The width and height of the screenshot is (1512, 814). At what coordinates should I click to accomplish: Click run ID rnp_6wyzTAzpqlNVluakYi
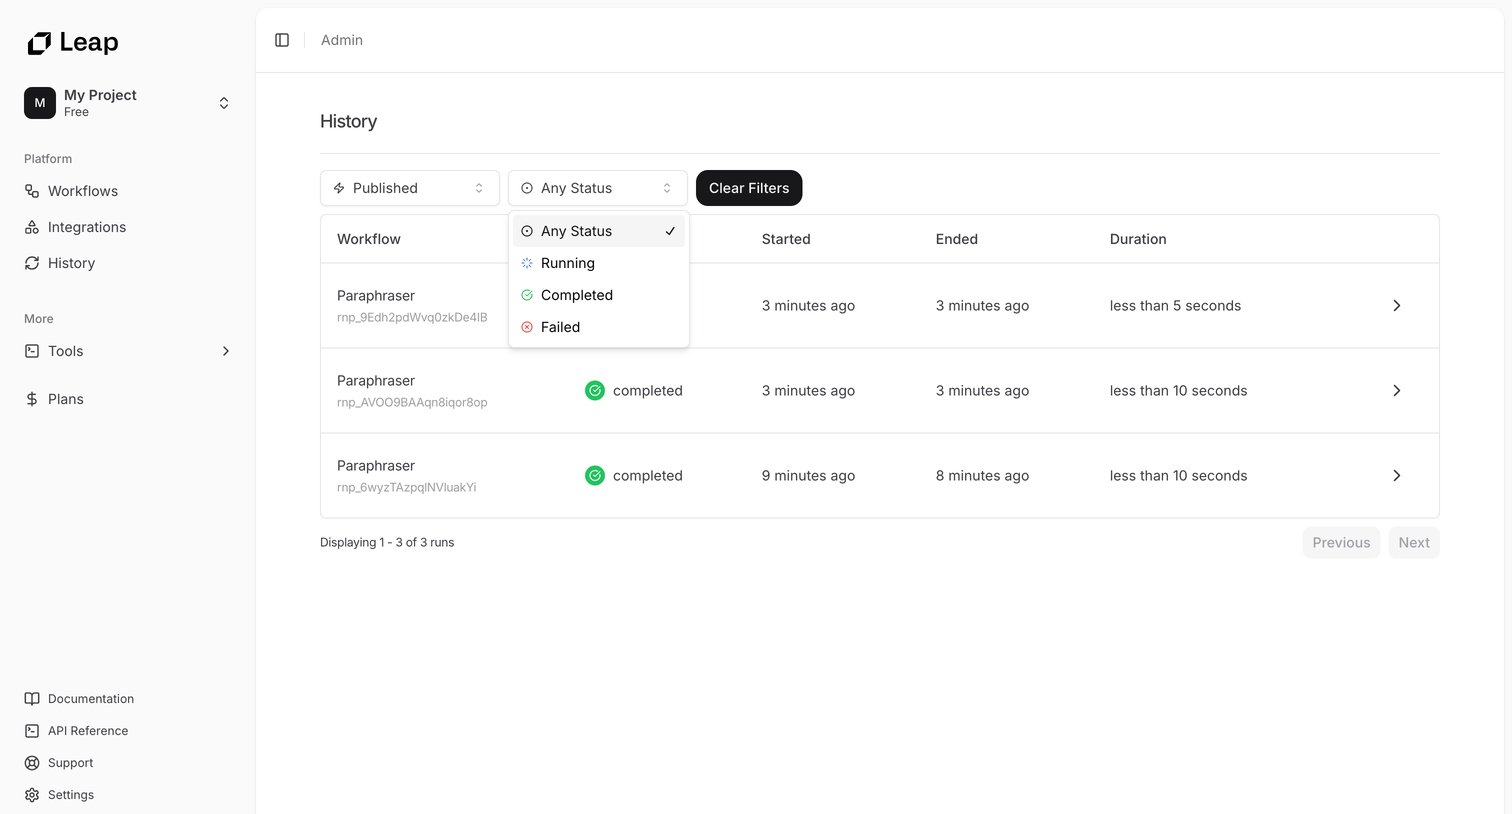point(407,488)
